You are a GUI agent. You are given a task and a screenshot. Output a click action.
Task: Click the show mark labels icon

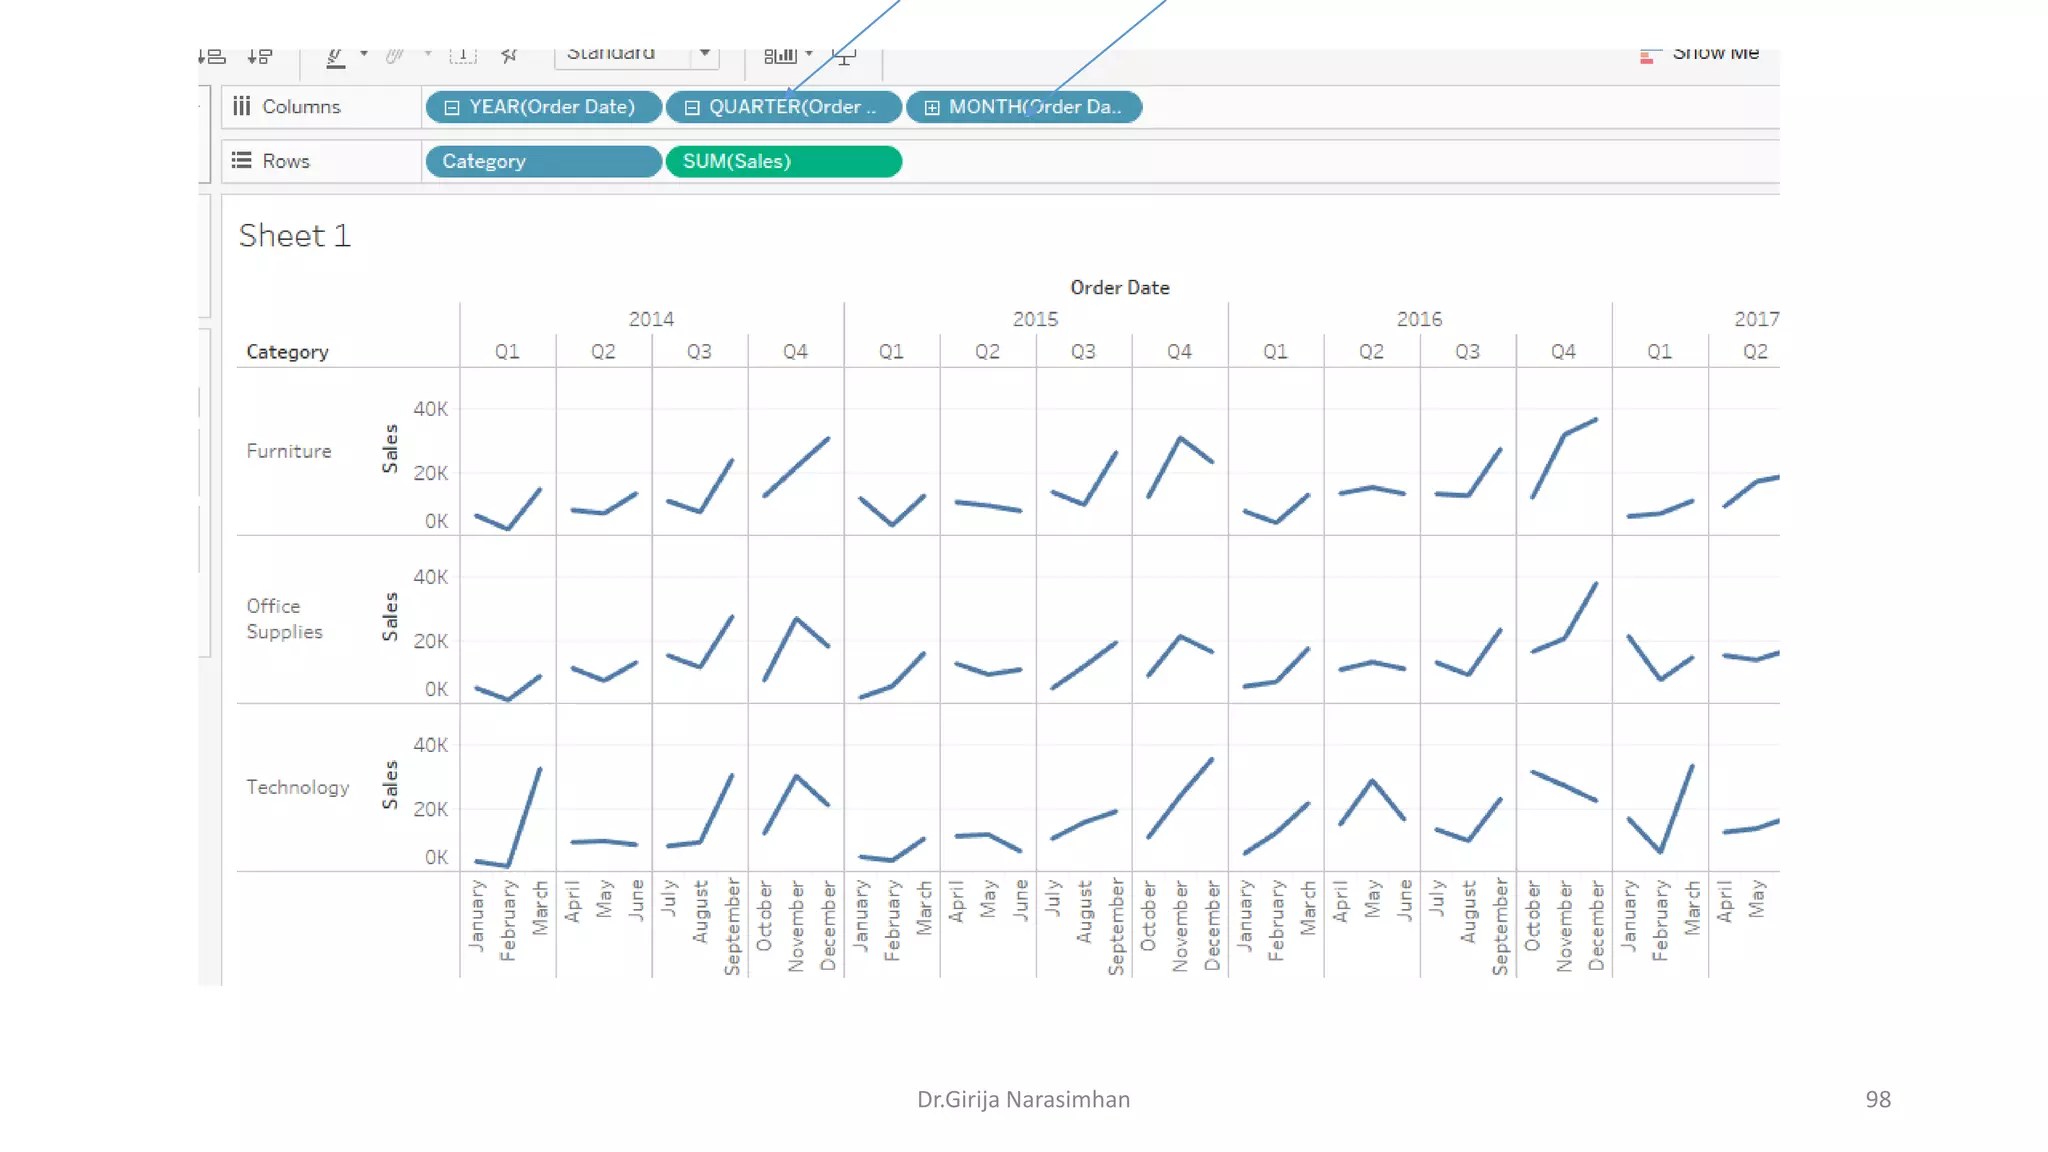(462, 57)
